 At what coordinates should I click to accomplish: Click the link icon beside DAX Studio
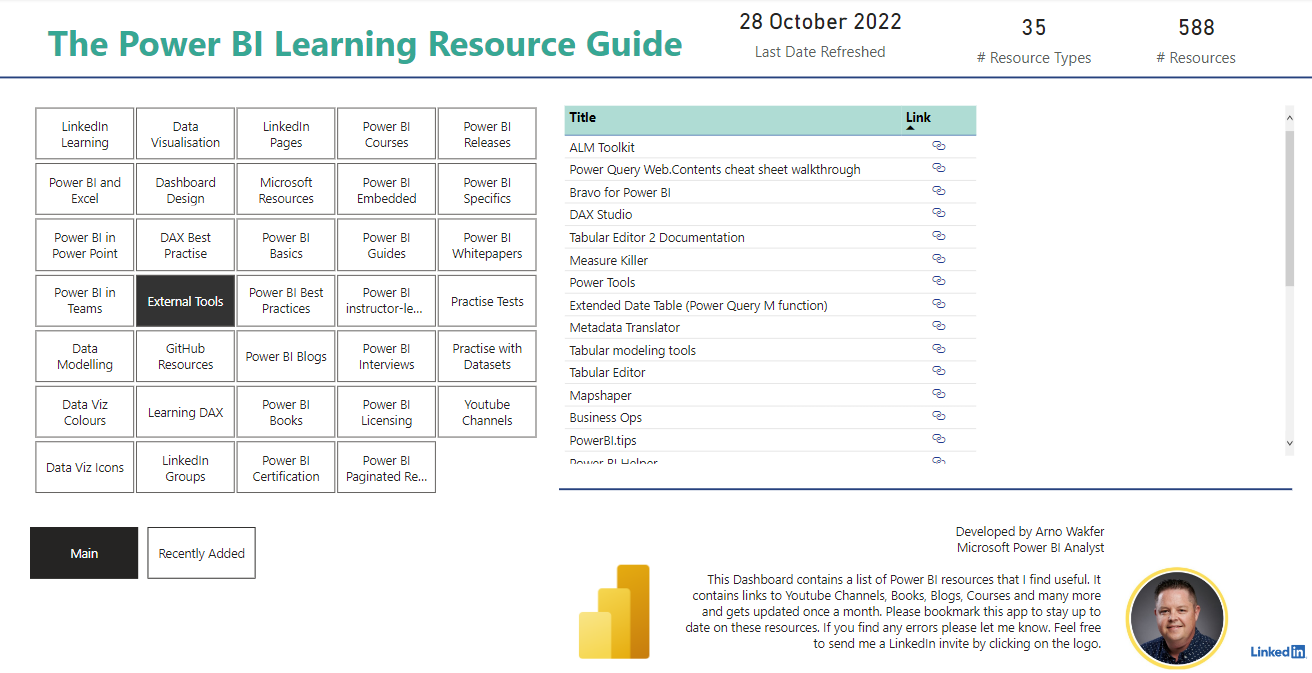[x=938, y=214]
